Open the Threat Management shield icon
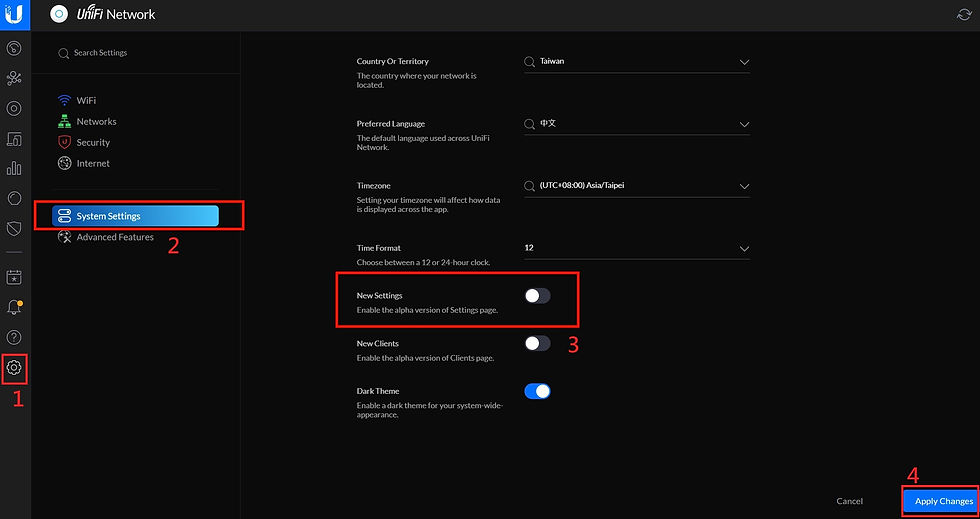Screen dimensions: 980x519 point(14,229)
